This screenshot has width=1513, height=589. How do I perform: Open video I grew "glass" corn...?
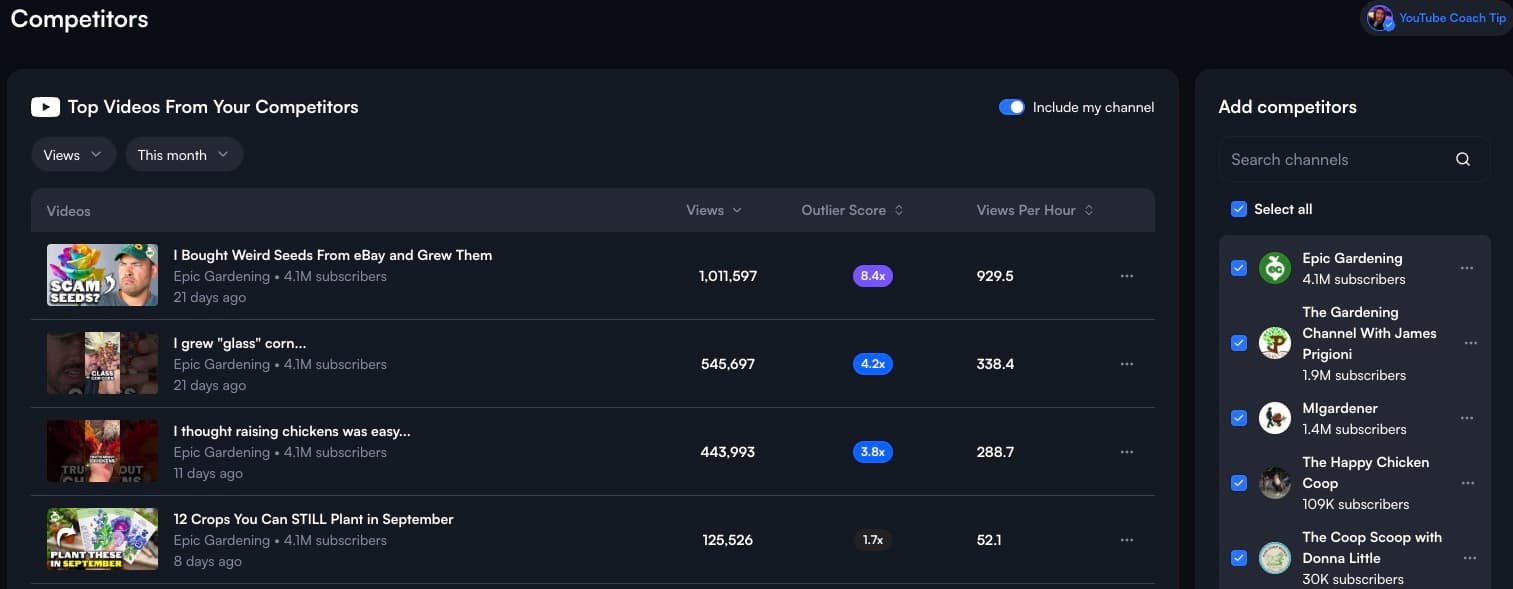tap(239, 343)
